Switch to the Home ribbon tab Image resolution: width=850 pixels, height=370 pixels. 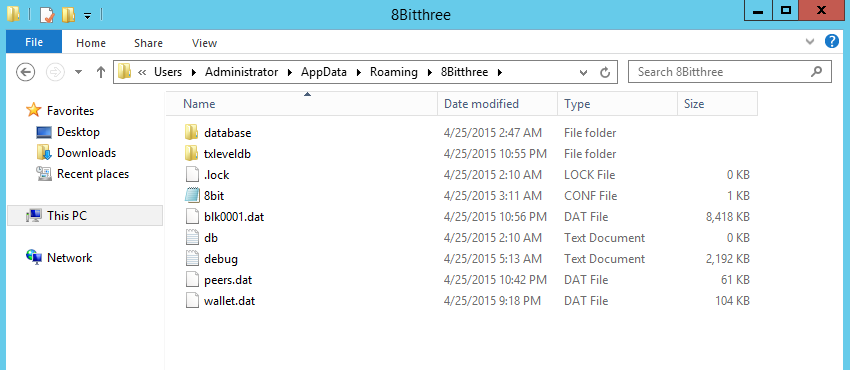[x=91, y=43]
